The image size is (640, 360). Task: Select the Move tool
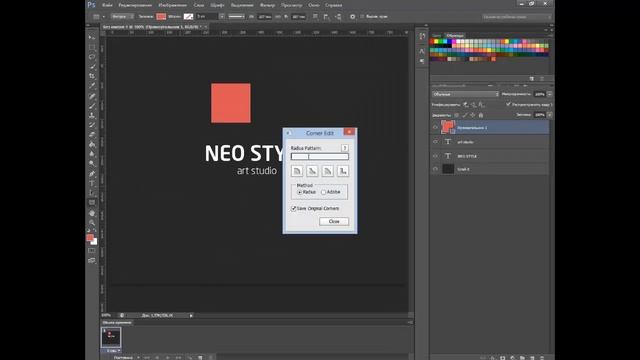point(92,37)
